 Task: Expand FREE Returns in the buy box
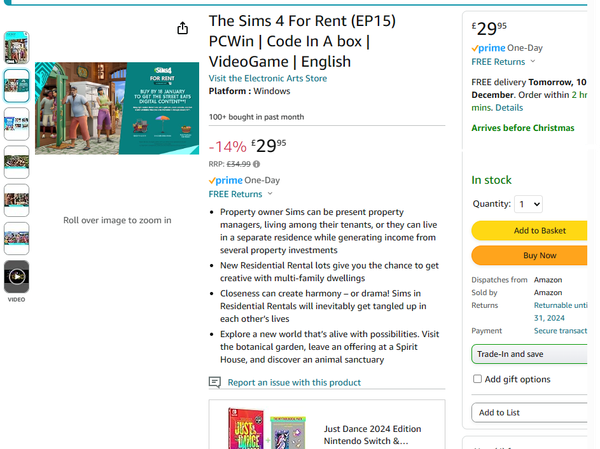502,62
